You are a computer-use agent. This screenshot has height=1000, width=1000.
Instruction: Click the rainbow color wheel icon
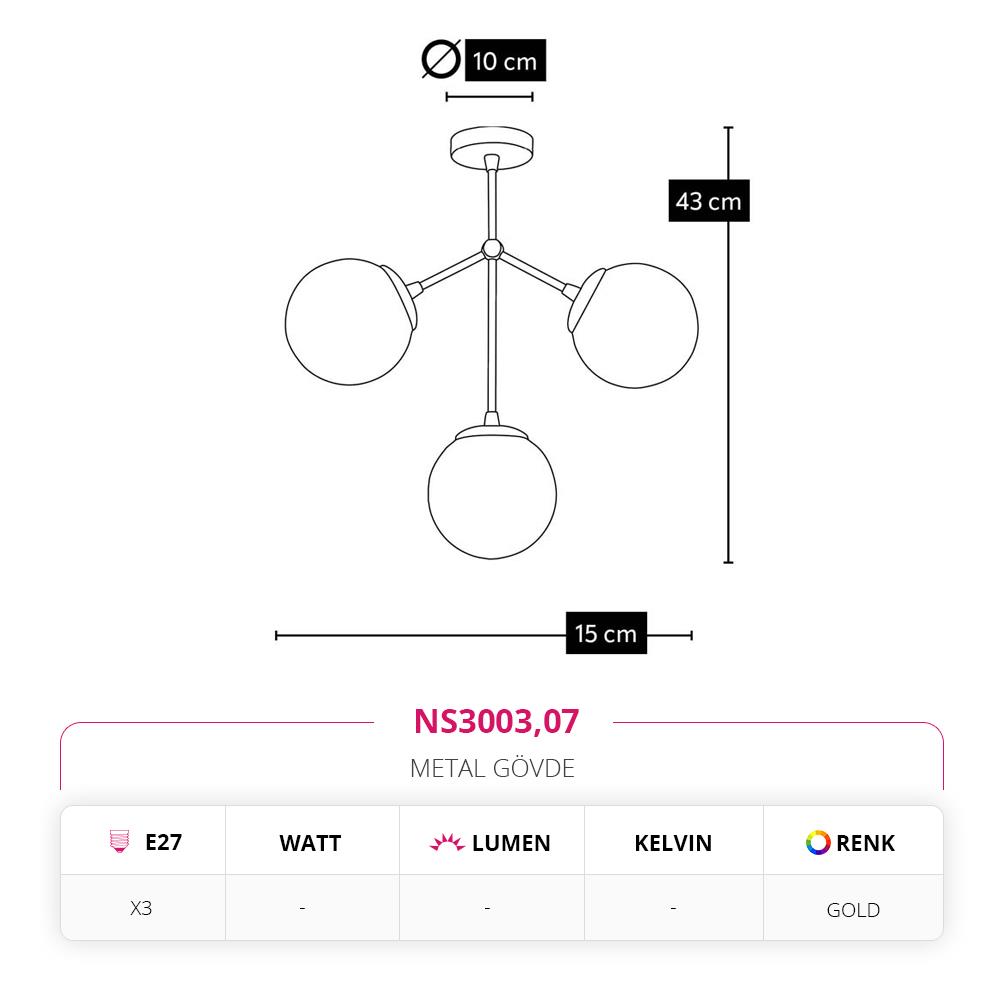pos(818,842)
